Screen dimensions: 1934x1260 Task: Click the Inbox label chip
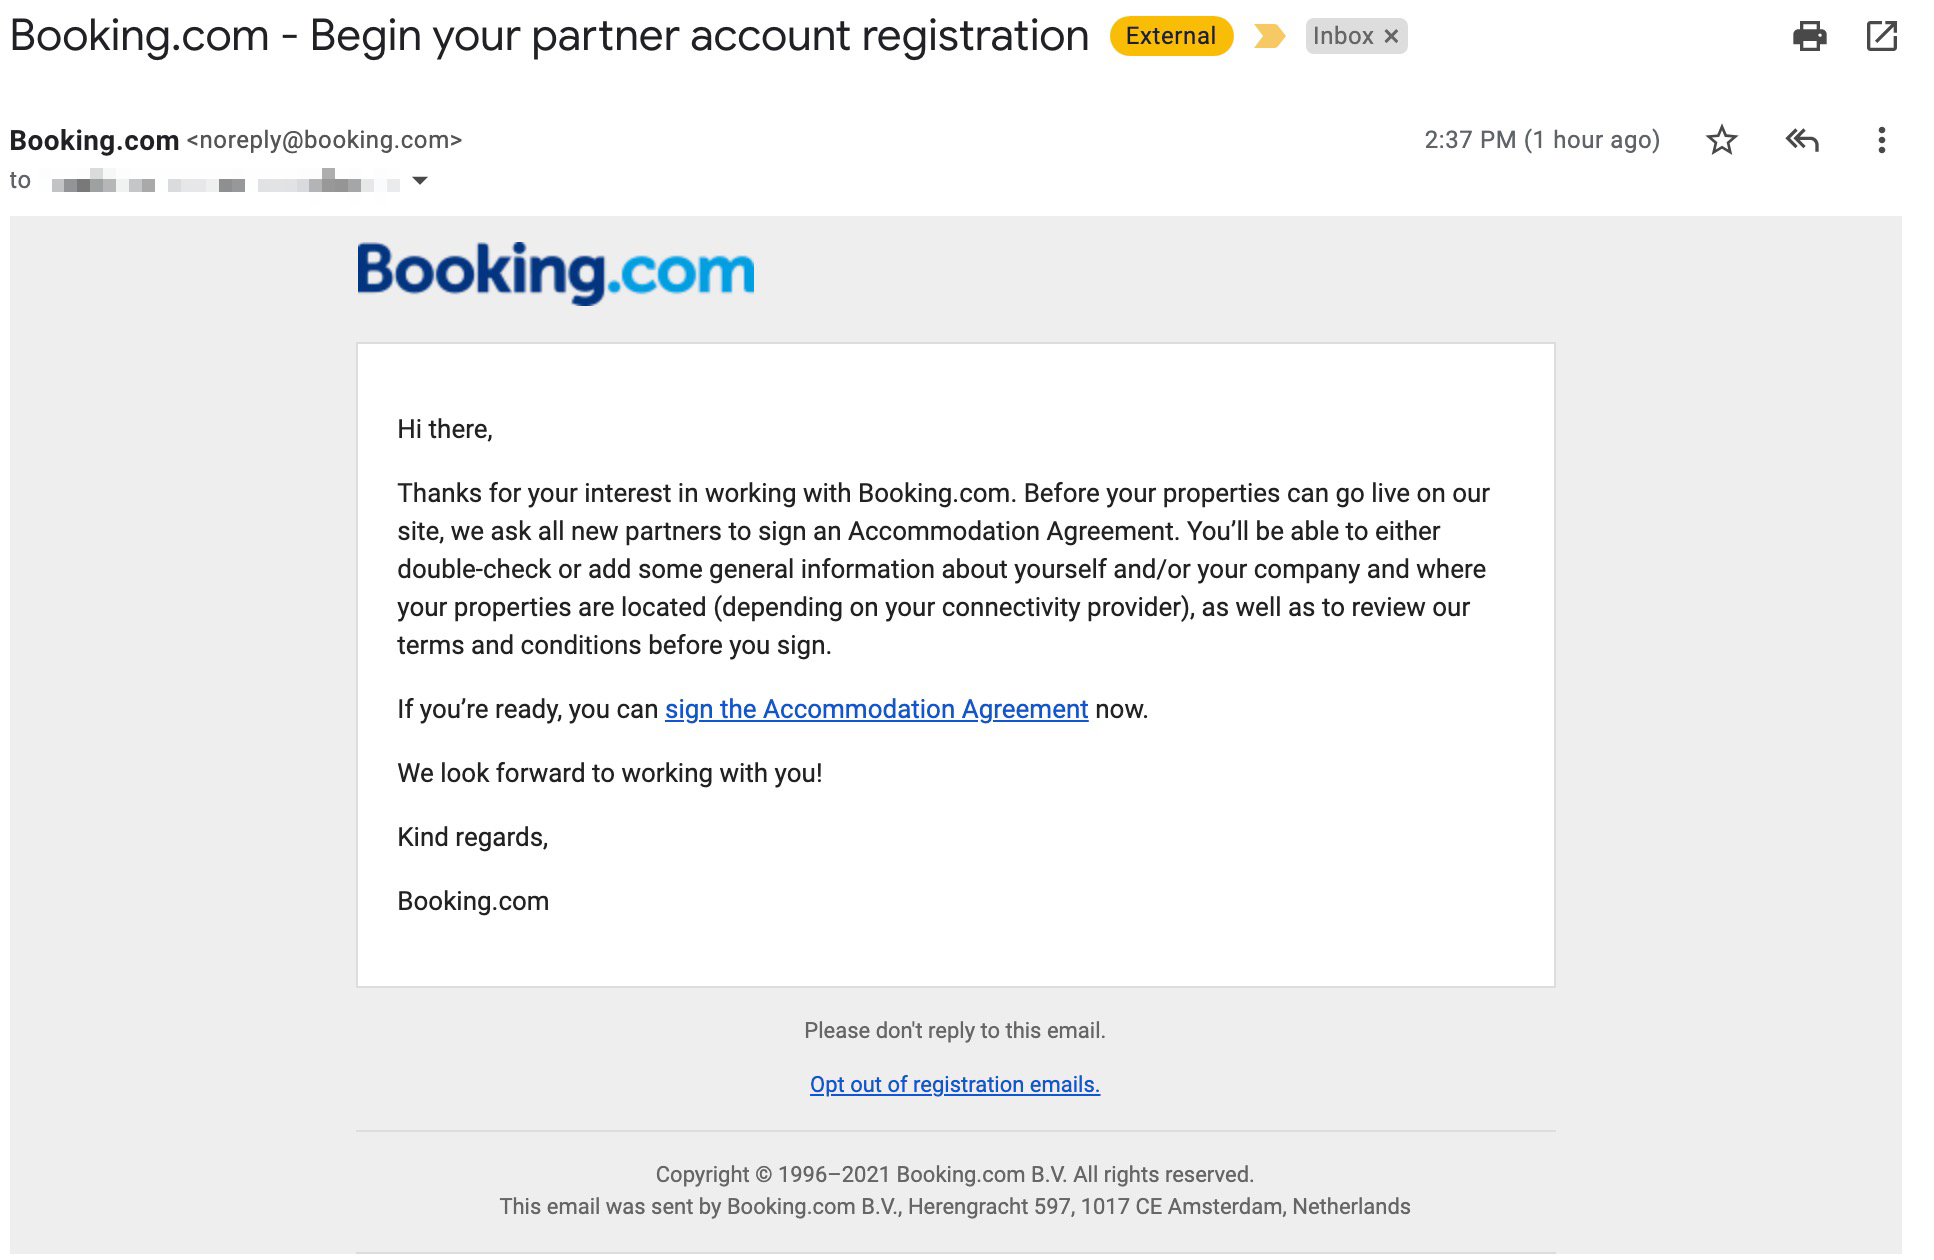click(1343, 36)
